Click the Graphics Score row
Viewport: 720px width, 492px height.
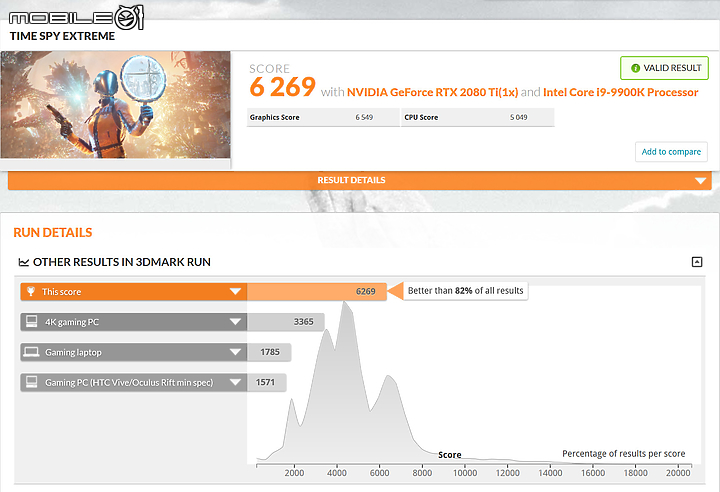323,117
